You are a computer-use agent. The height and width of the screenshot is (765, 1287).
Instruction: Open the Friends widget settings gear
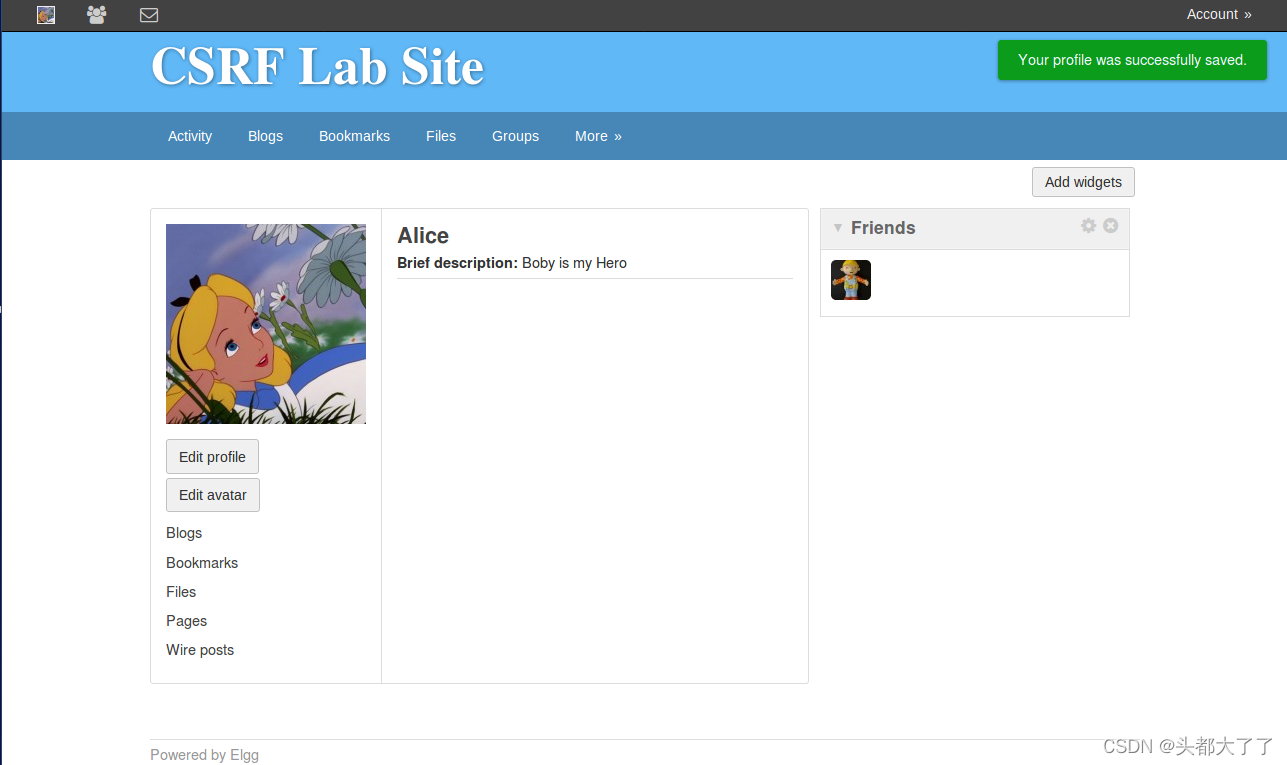click(x=1088, y=226)
